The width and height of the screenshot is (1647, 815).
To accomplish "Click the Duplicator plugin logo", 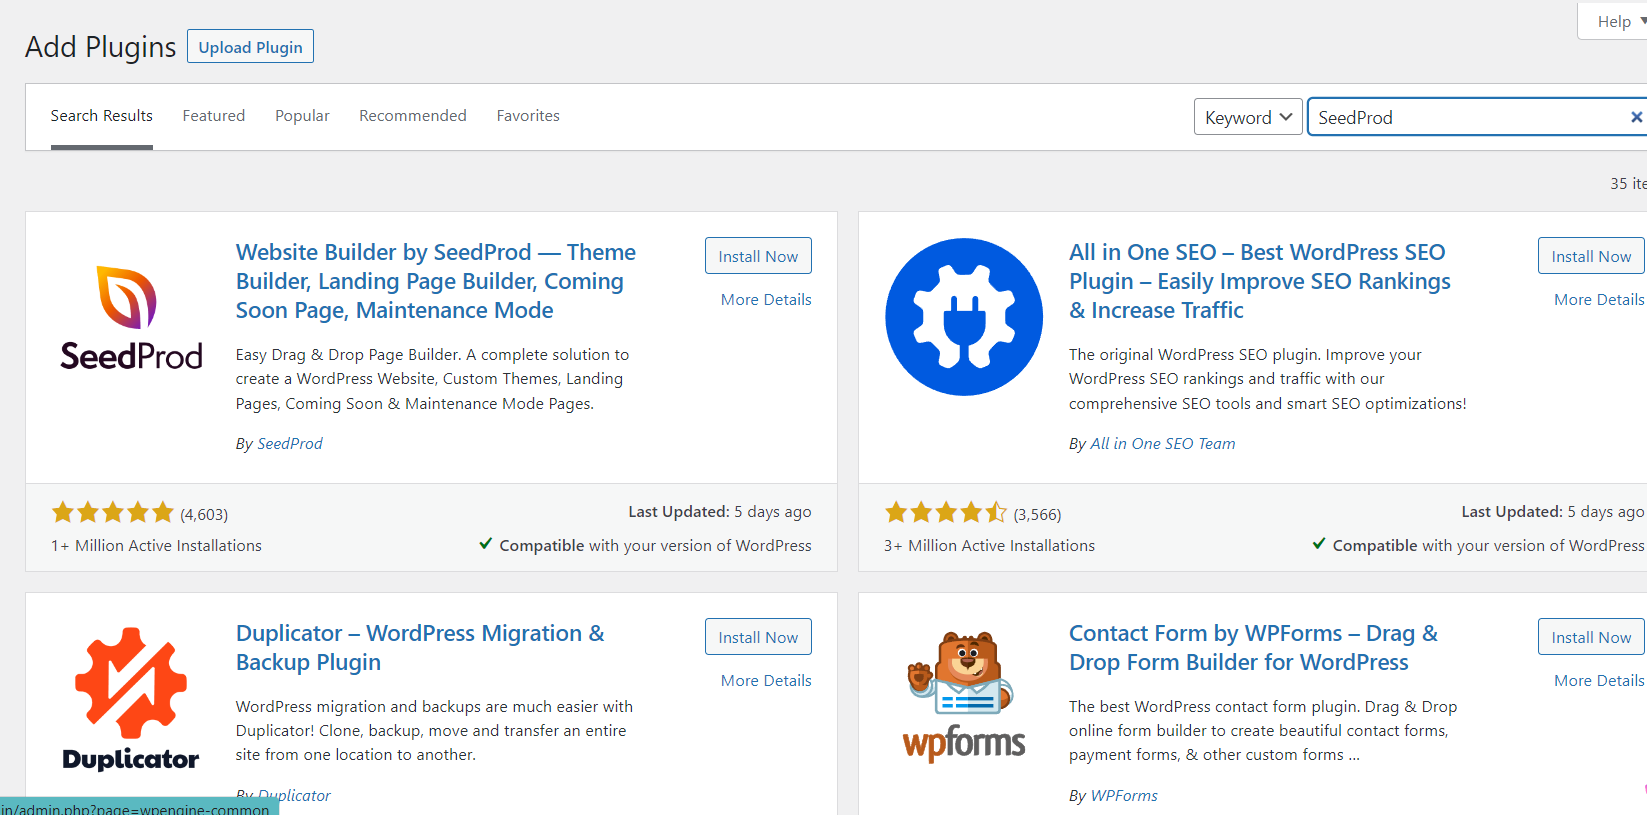I will coord(131,699).
